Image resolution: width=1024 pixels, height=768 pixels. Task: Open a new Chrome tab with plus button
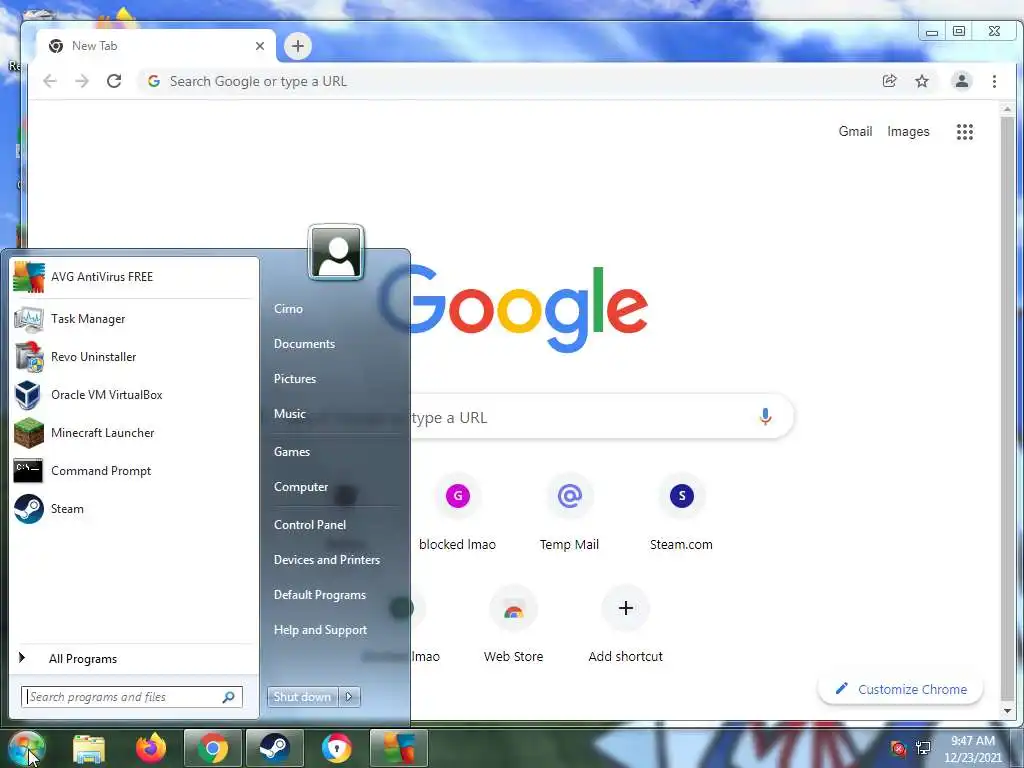(298, 46)
